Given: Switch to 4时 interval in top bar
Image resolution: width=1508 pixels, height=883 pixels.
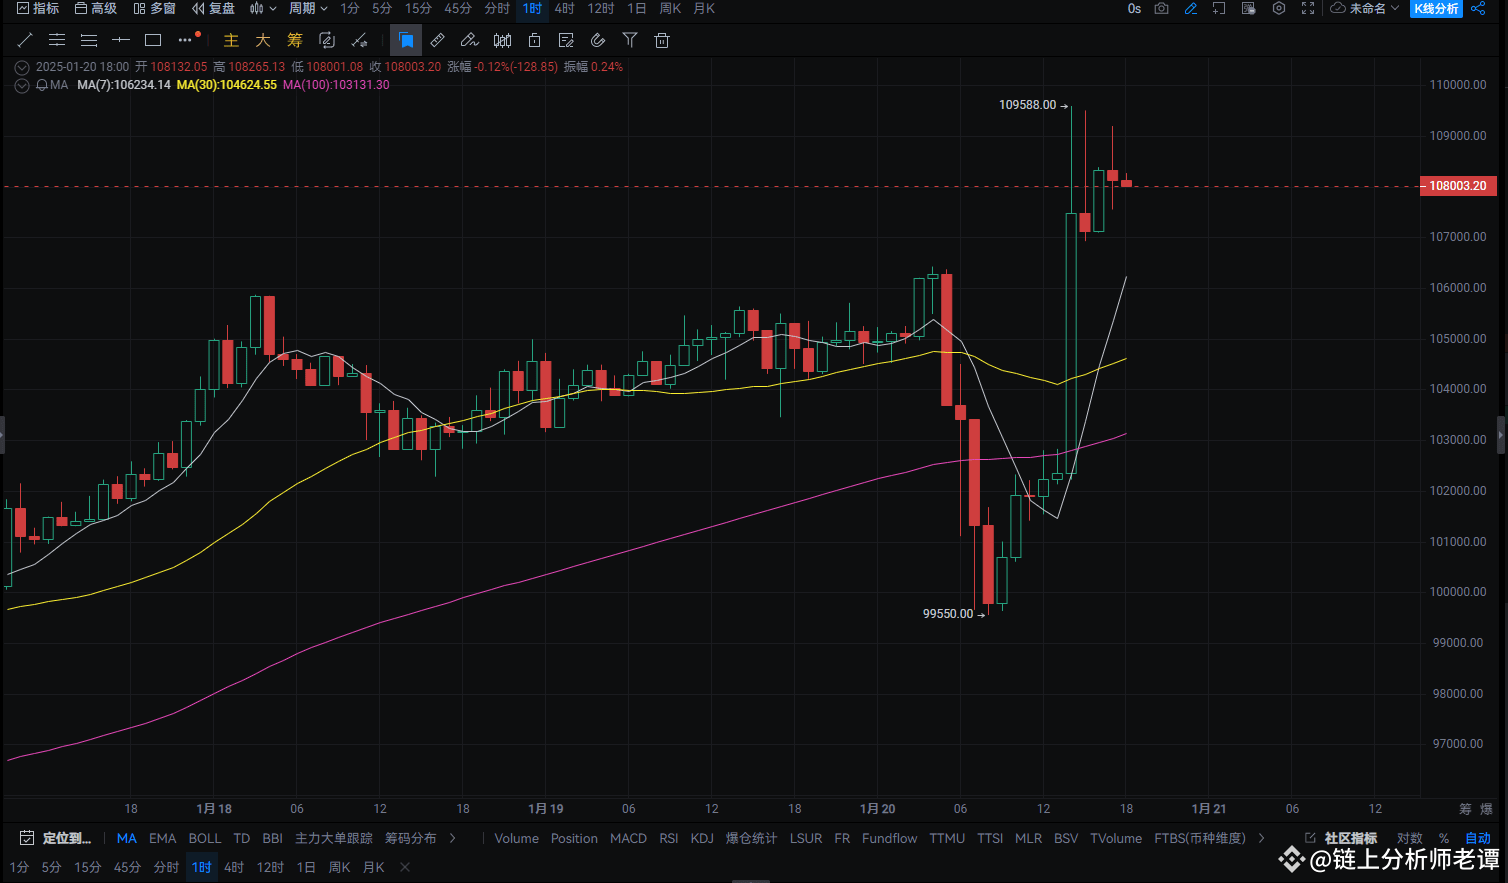Looking at the screenshot, I should tap(565, 8).
